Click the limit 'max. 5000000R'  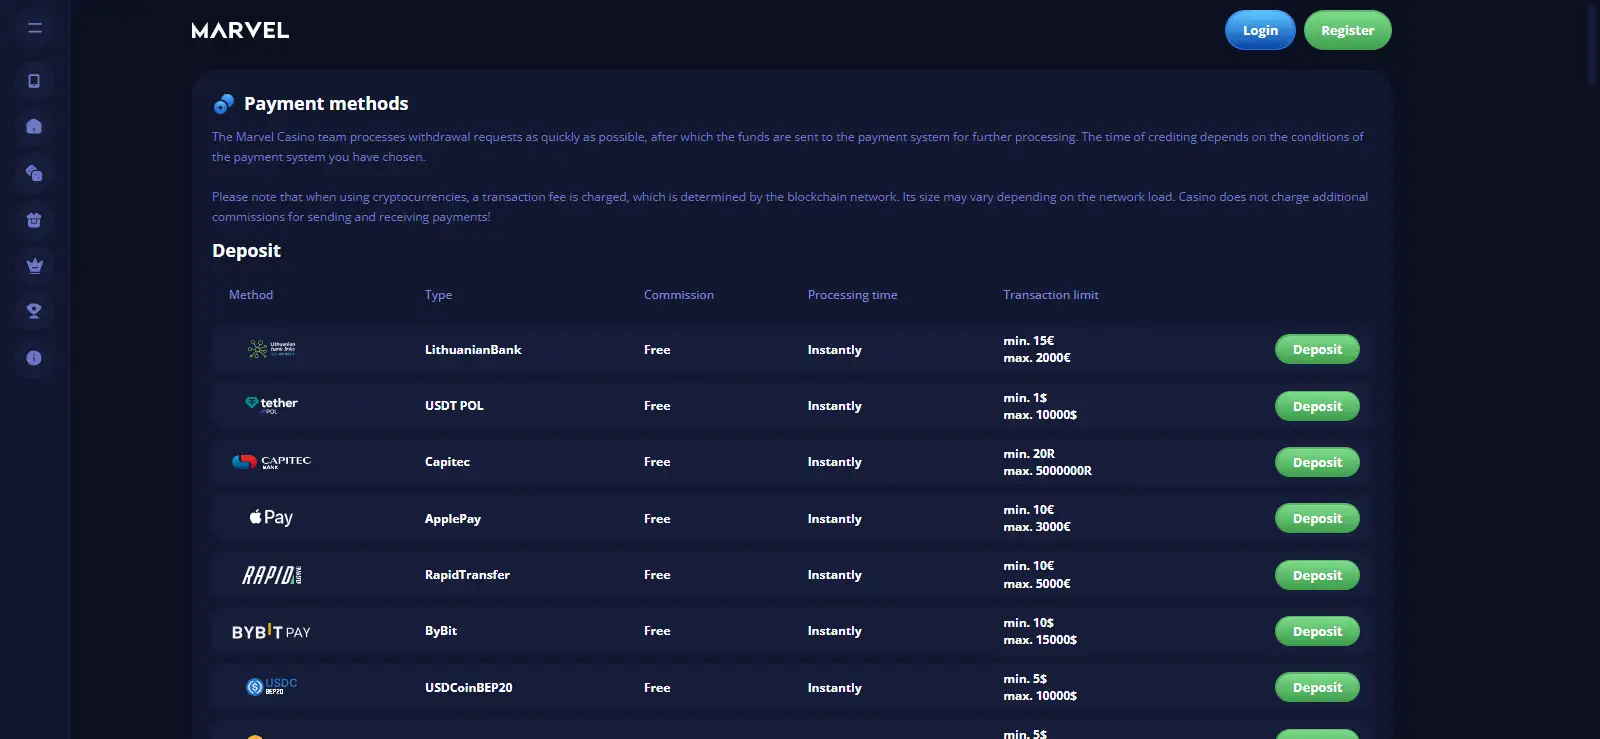[1047, 471]
